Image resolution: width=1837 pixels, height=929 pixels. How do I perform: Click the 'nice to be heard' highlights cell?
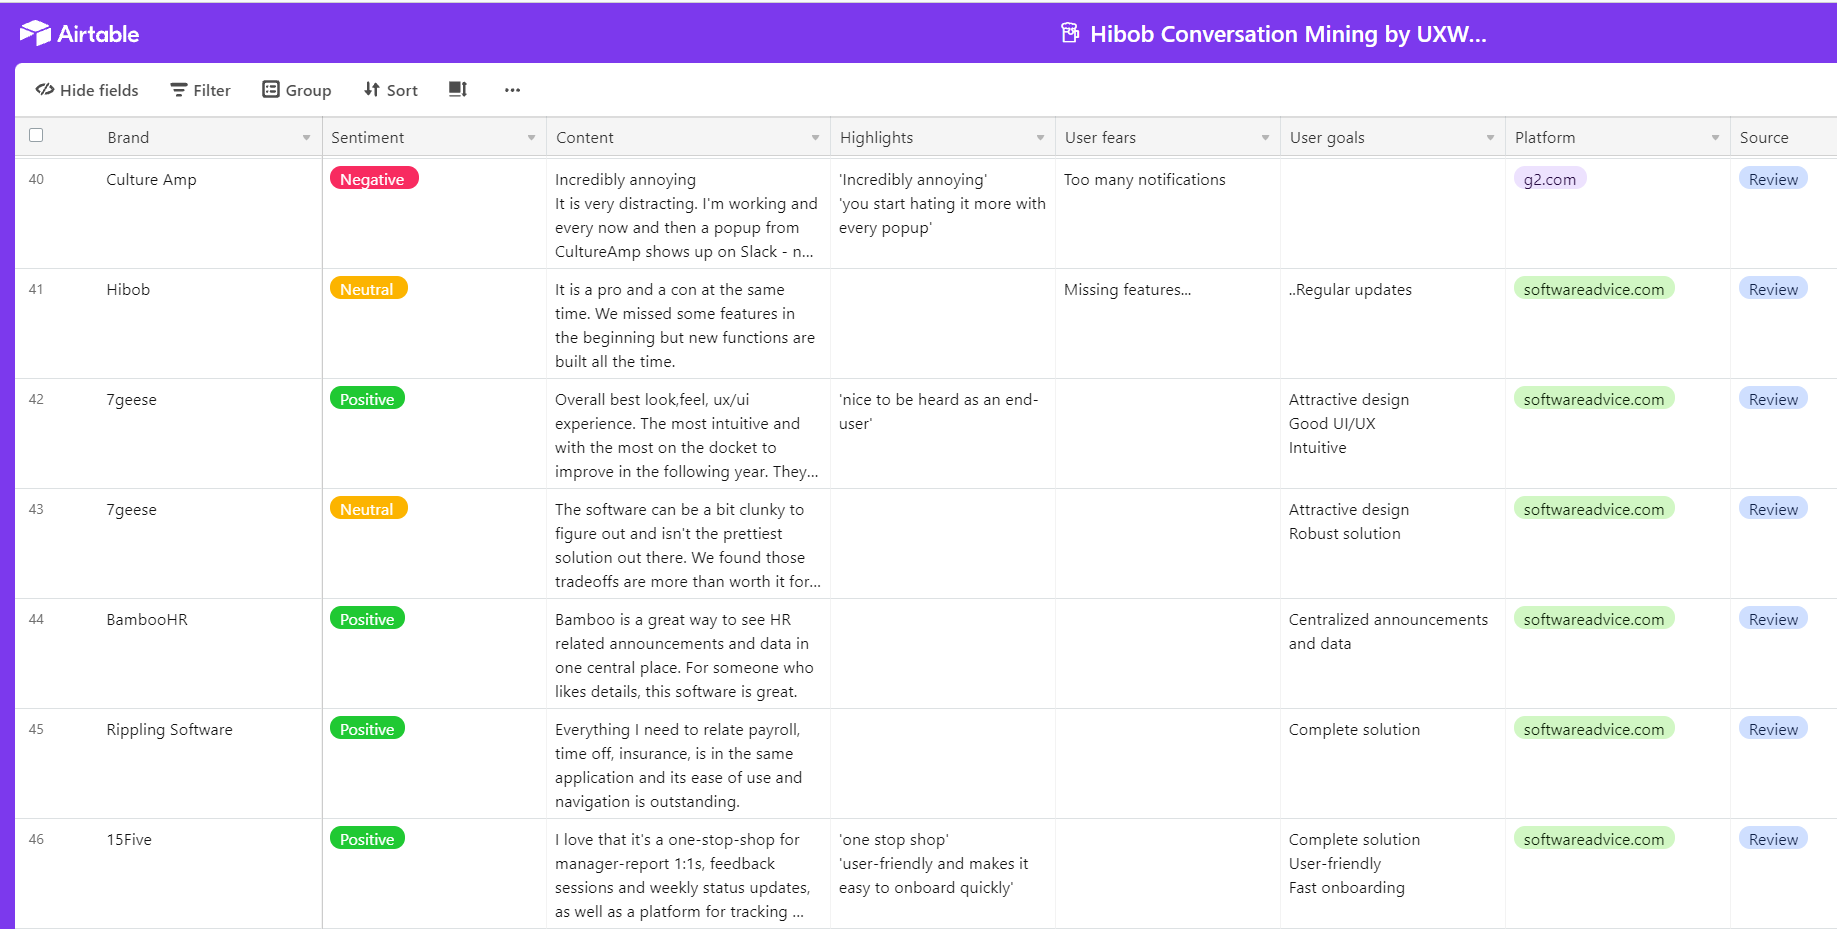[942, 433]
